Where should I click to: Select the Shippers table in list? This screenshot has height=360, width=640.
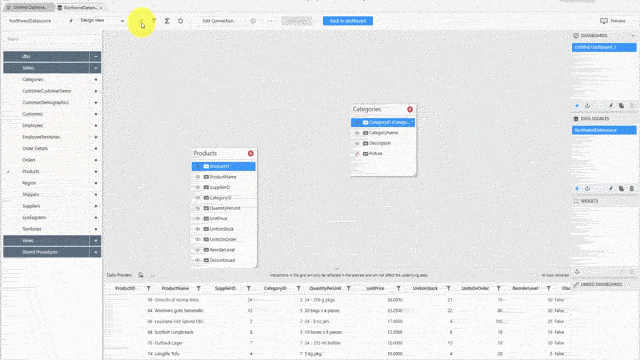(x=31, y=194)
